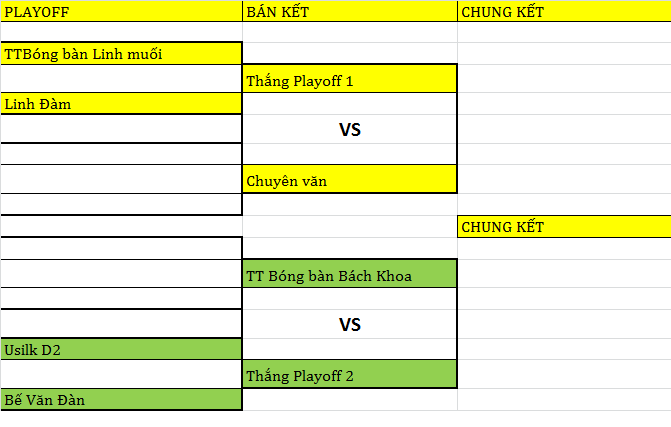
Task: Select the Usilk D2 cell
Action: 122,349
